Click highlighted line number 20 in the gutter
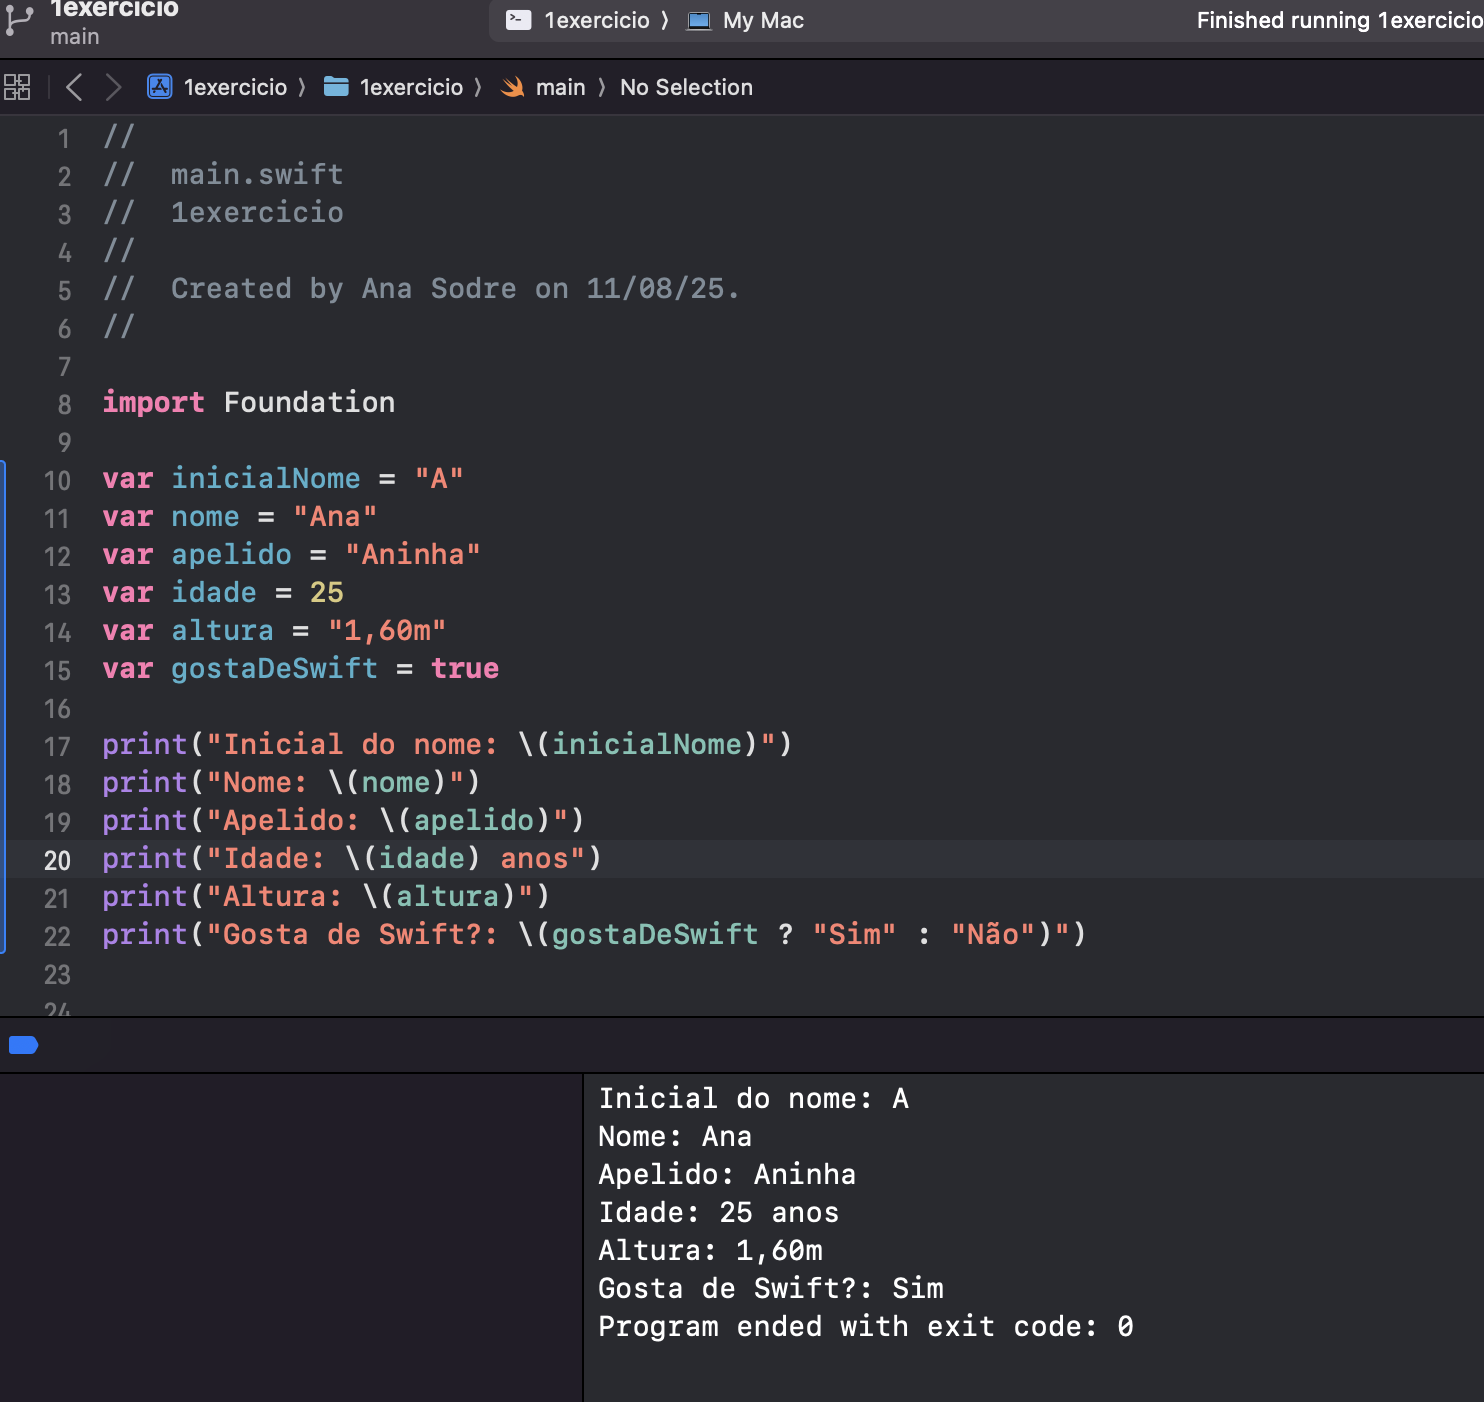The image size is (1484, 1402). pyautogui.click(x=57, y=860)
